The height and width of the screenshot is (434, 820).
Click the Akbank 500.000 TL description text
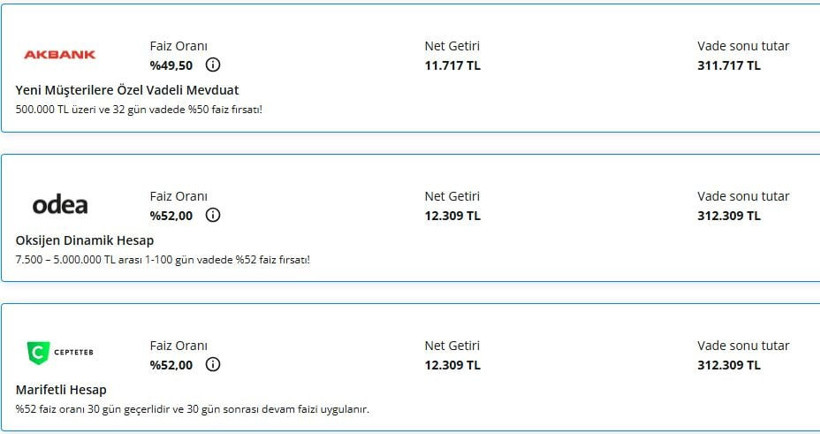[x=139, y=109]
